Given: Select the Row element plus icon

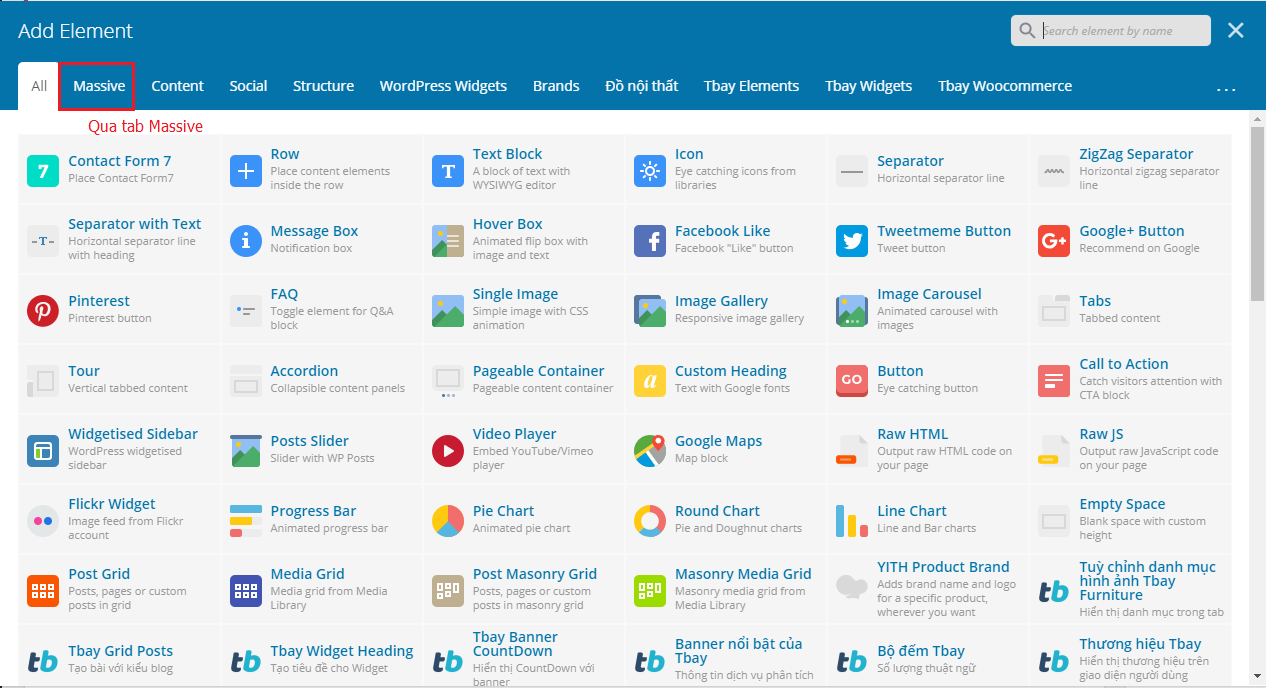Looking at the screenshot, I should click(245, 171).
